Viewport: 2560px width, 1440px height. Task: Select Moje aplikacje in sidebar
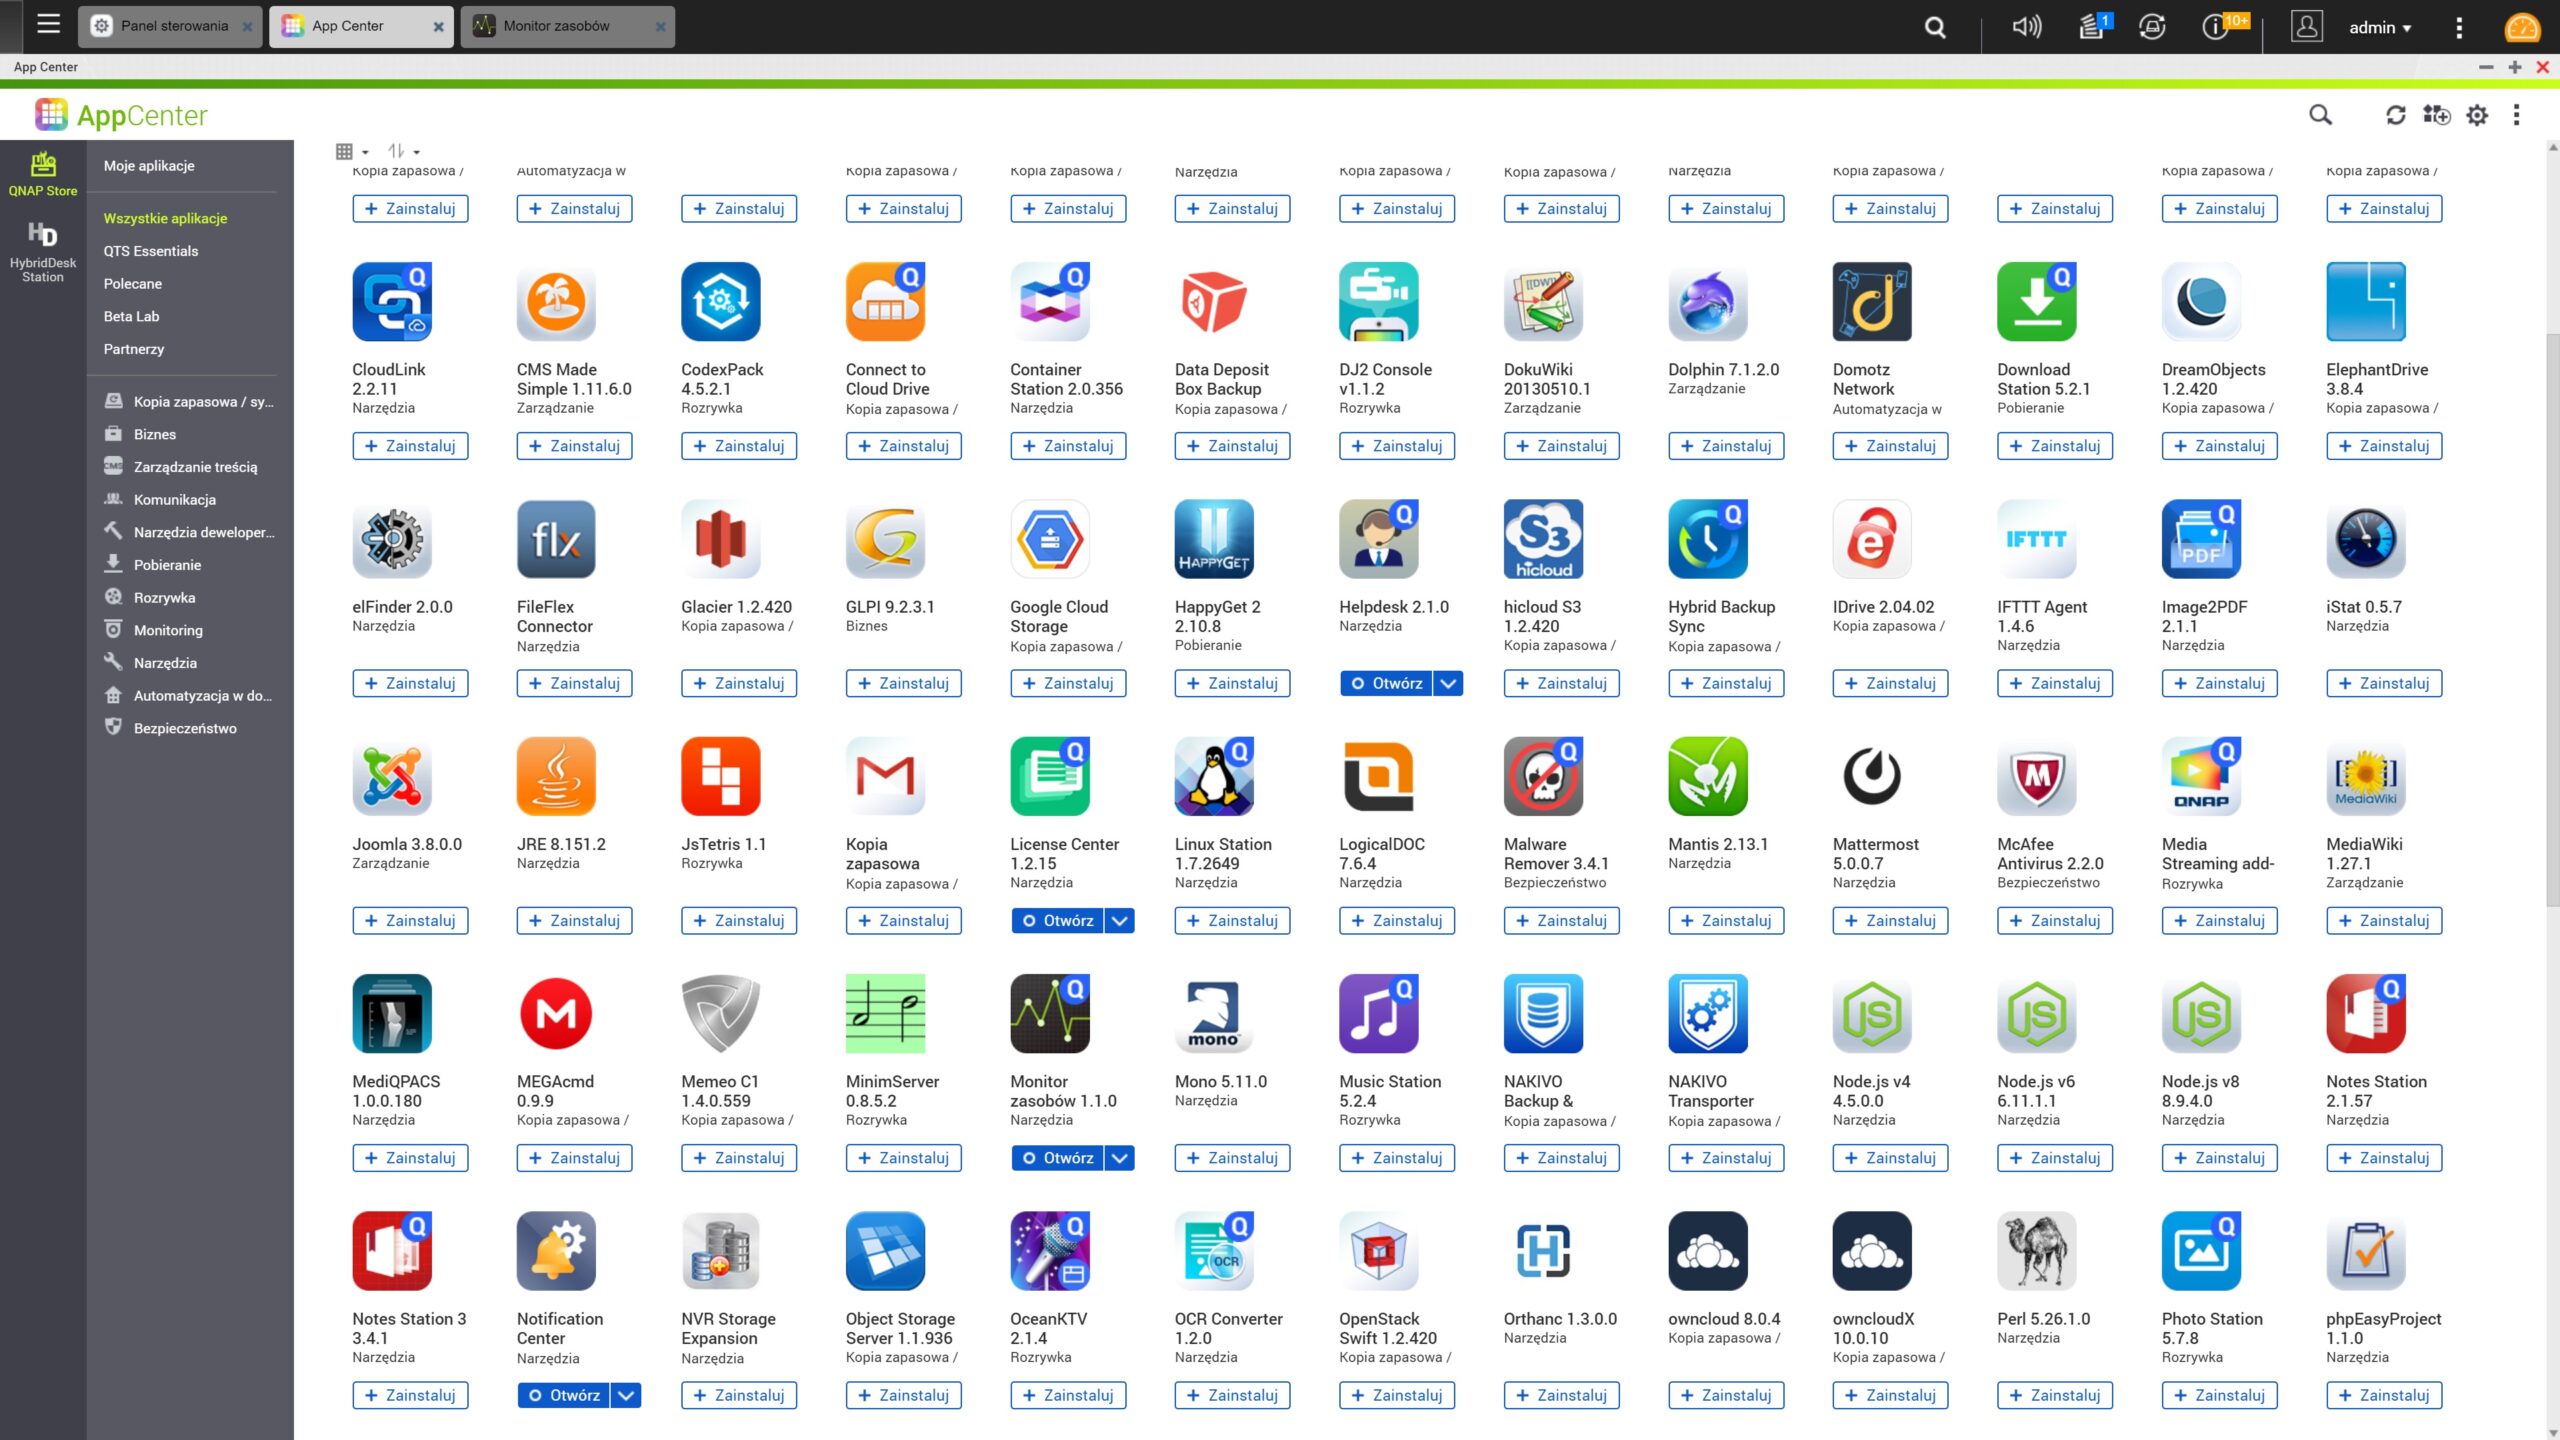click(149, 166)
